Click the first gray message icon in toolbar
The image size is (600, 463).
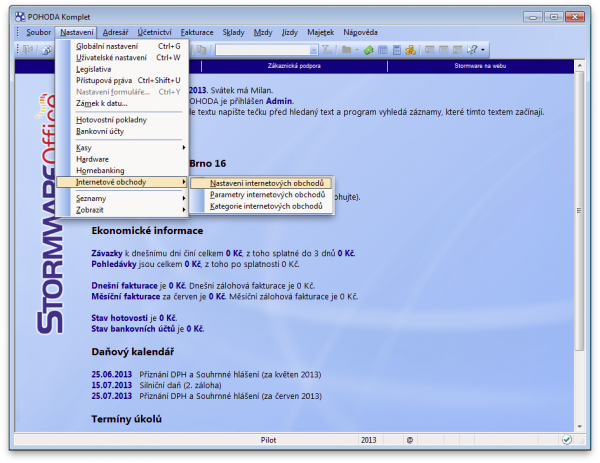430,50
